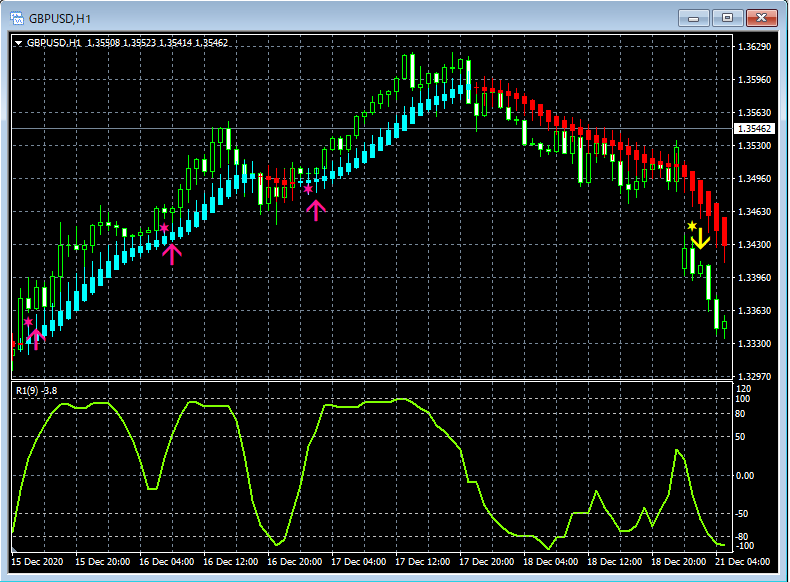
Task: Minimize the GBPUSD,H1 chart window
Action: tap(694, 18)
